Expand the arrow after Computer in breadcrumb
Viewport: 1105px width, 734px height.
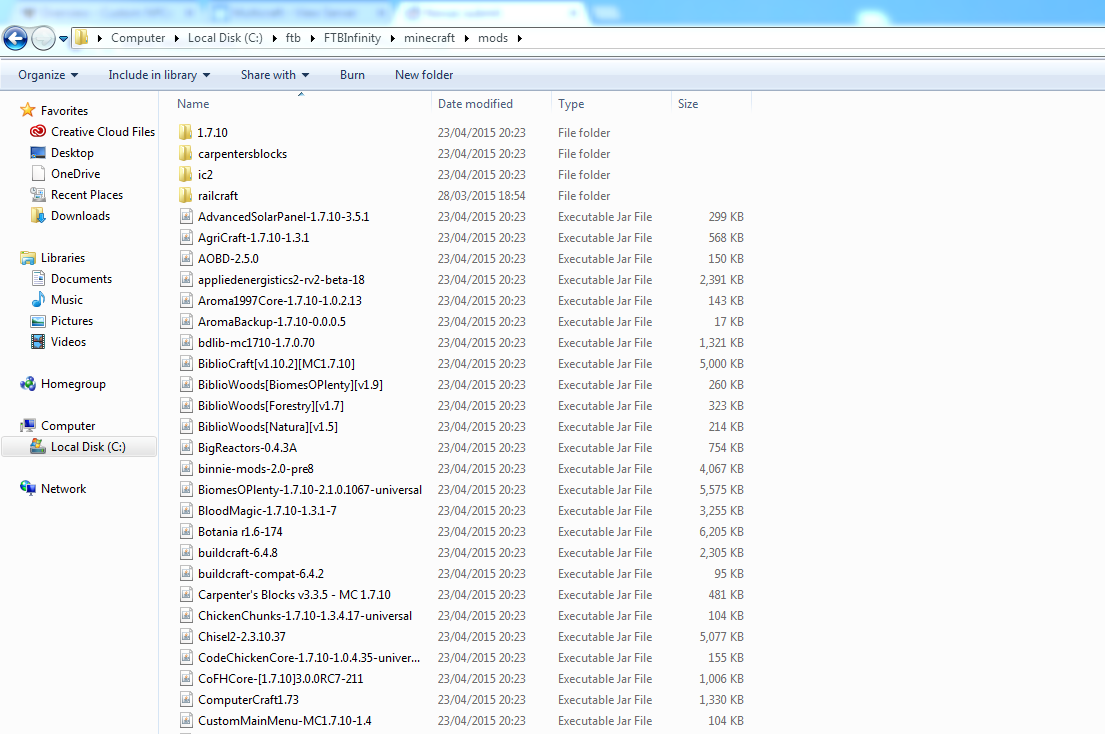tap(176, 38)
